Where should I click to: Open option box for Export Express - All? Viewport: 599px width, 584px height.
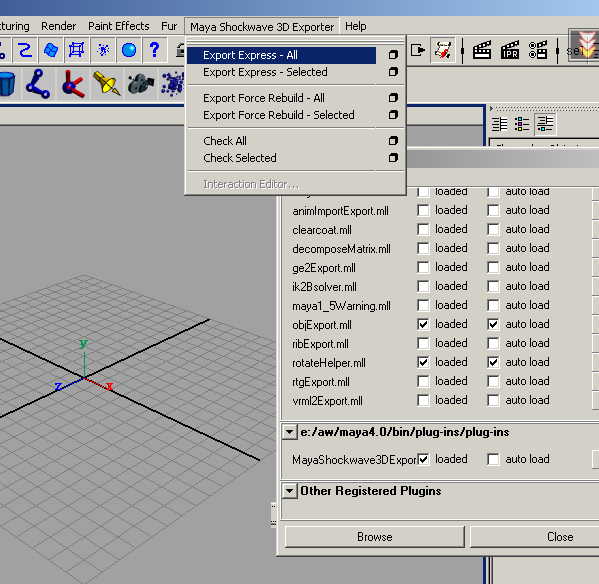click(393, 55)
